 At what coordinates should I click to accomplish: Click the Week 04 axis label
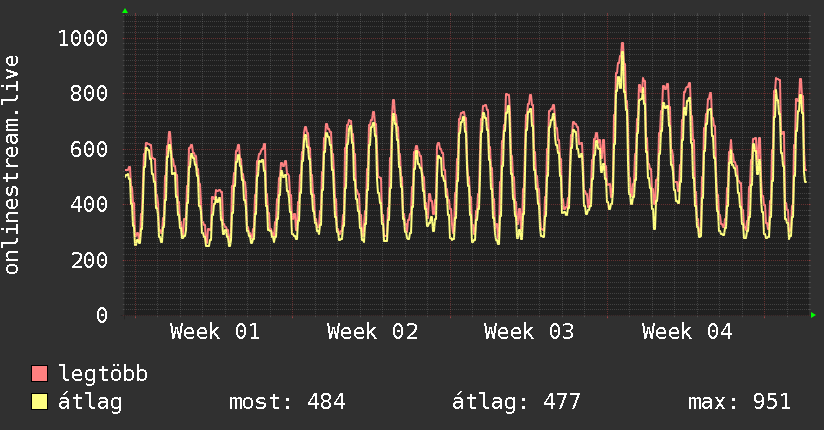[687, 332]
